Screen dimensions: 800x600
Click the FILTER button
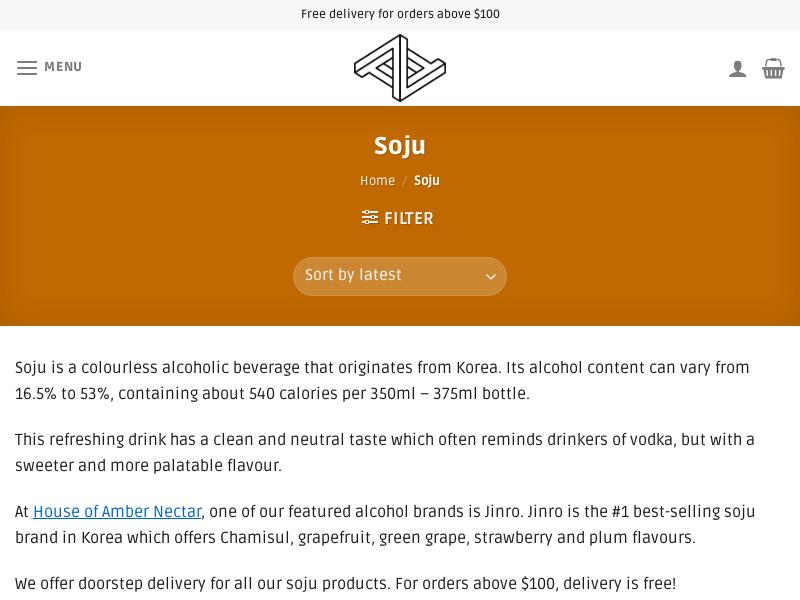click(397, 218)
